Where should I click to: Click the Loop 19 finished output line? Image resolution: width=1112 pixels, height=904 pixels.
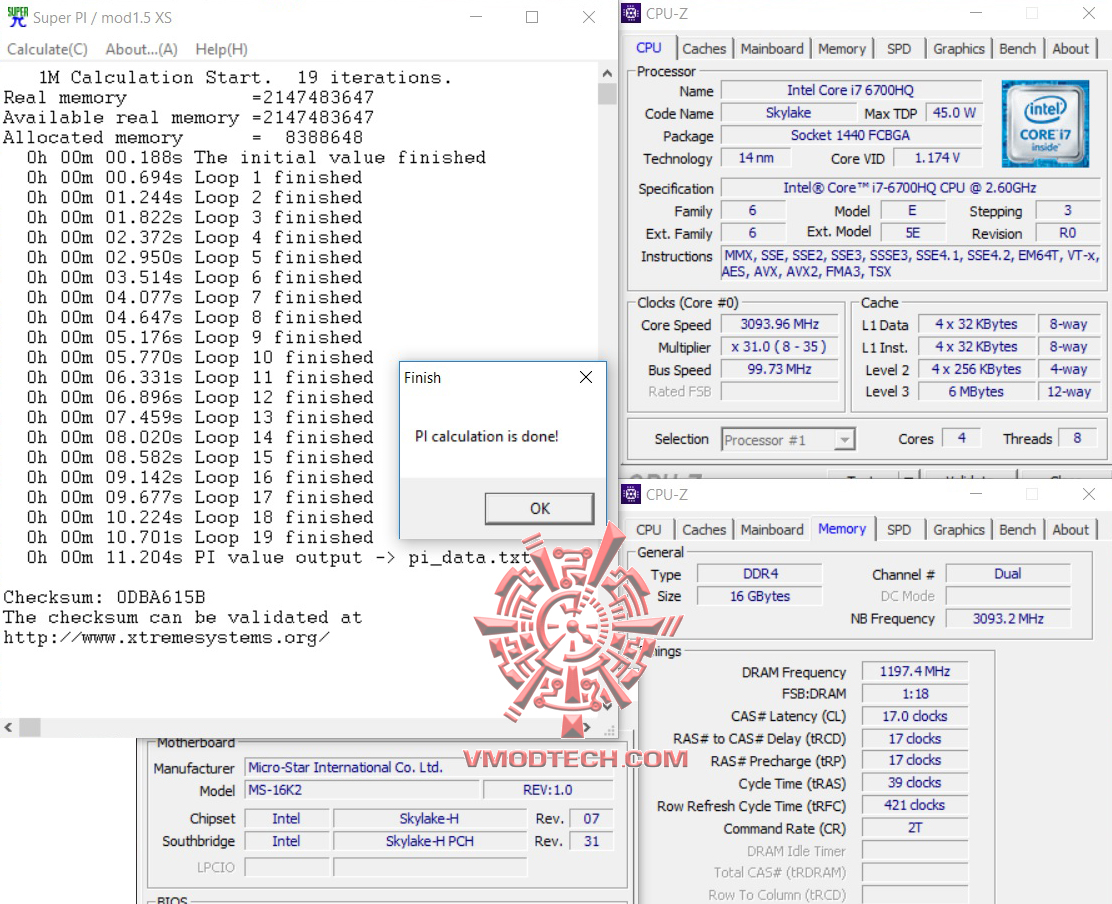(x=200, y=537)
